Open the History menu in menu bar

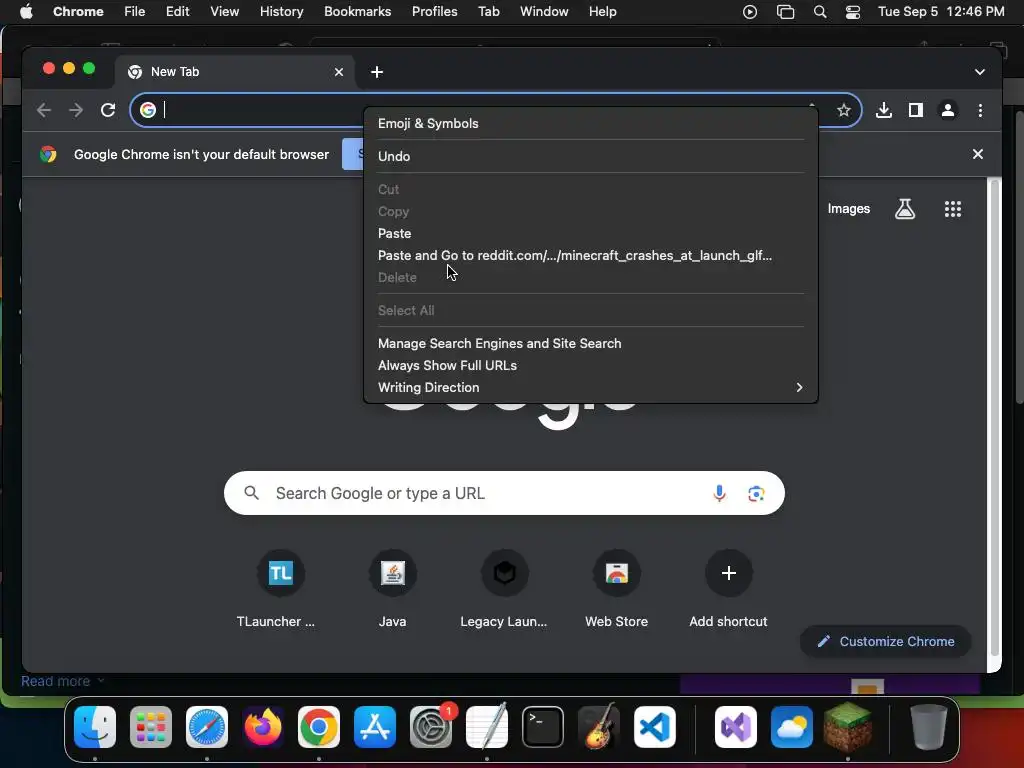[x=281, y=12]
